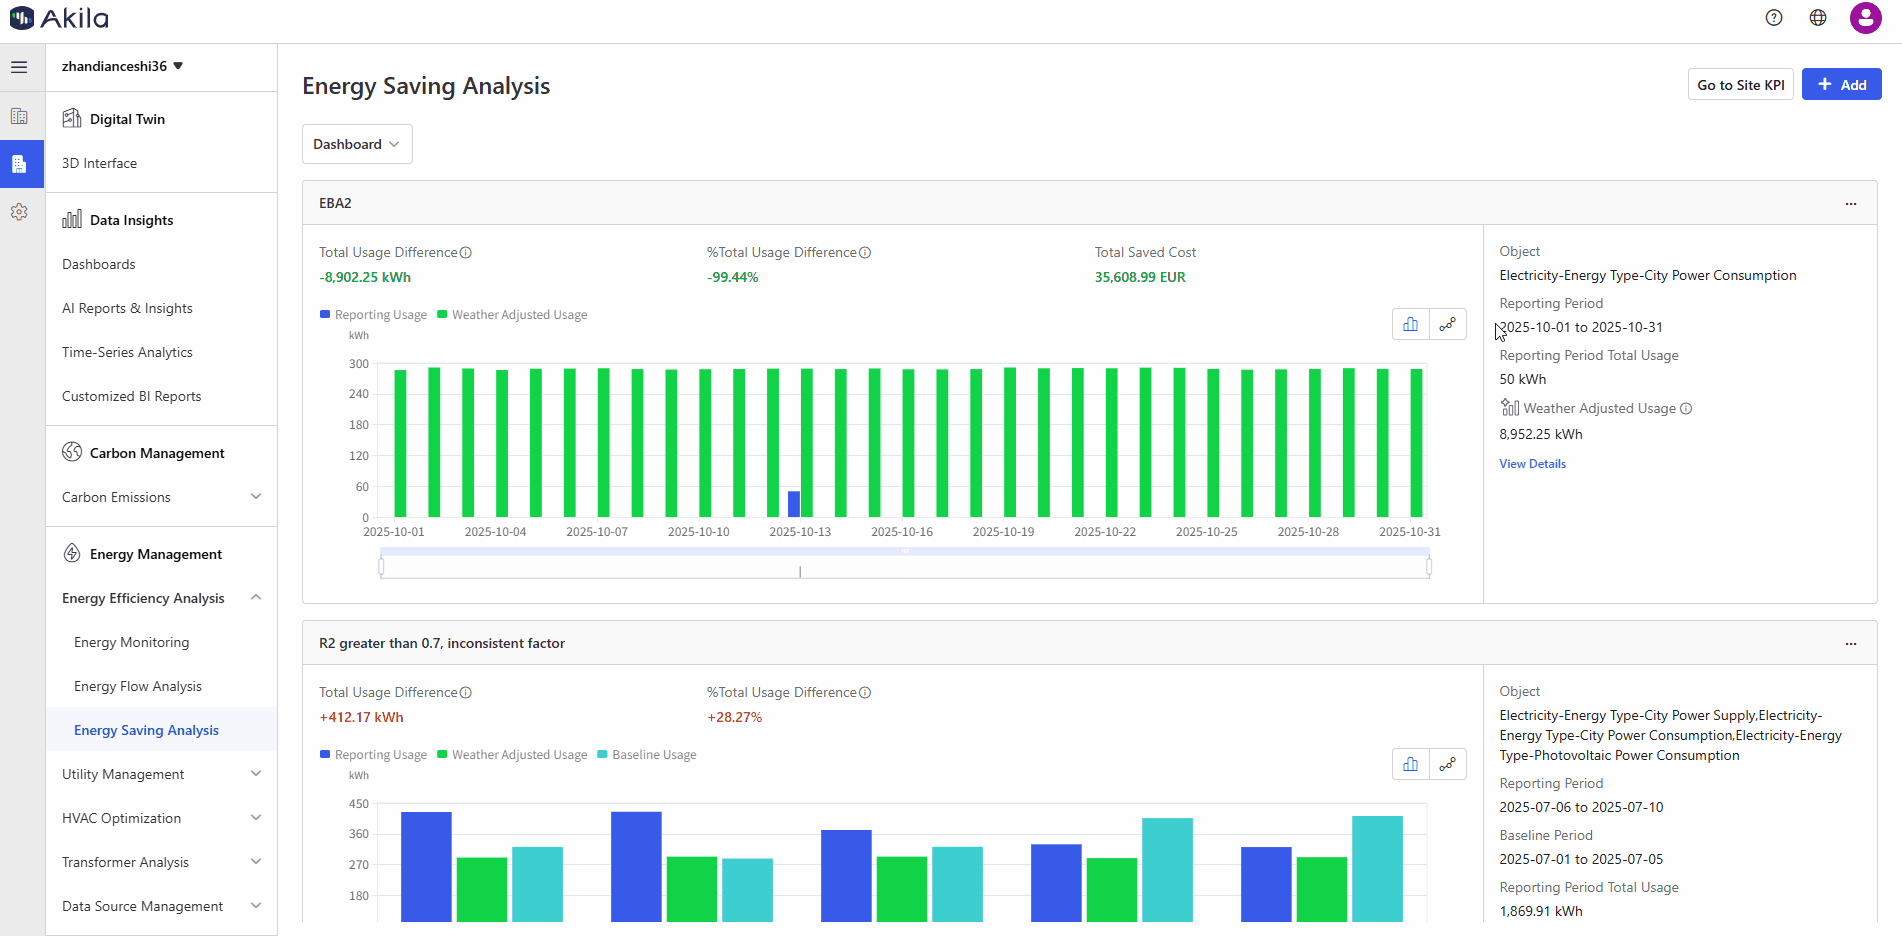This screenshot has height=936, width=1902.
Task: Click the View Details link
Action: tap(1532, 464)
